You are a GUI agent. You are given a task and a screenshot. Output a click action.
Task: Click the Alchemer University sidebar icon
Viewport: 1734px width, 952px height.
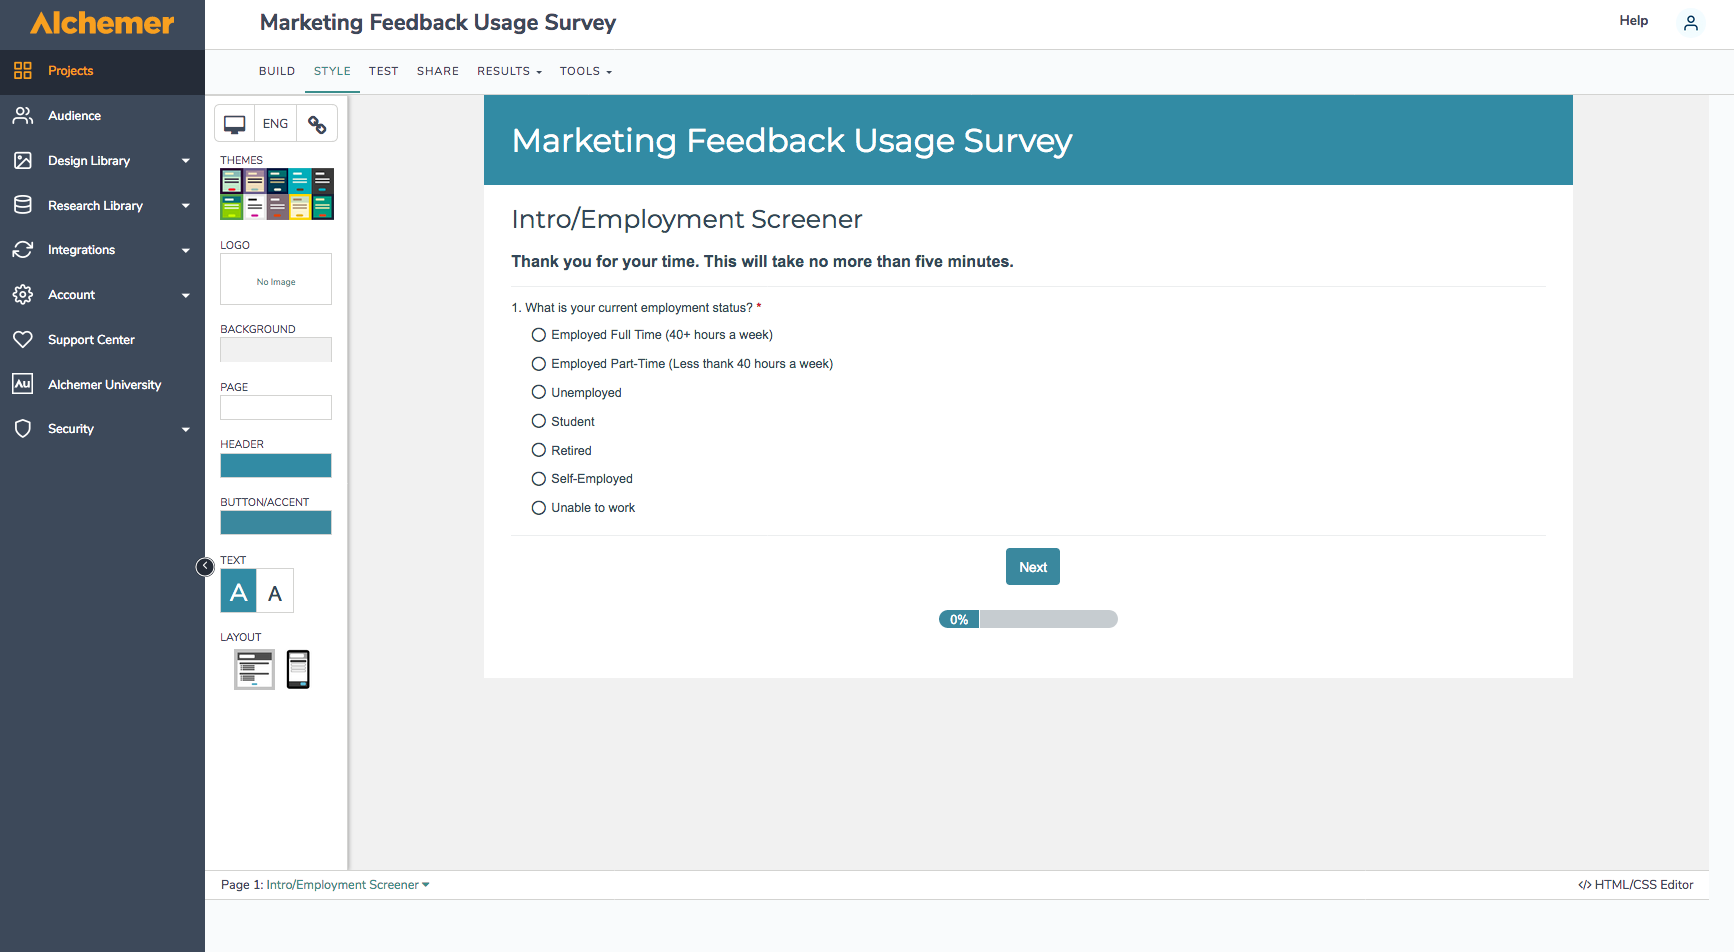coord(23,384)
